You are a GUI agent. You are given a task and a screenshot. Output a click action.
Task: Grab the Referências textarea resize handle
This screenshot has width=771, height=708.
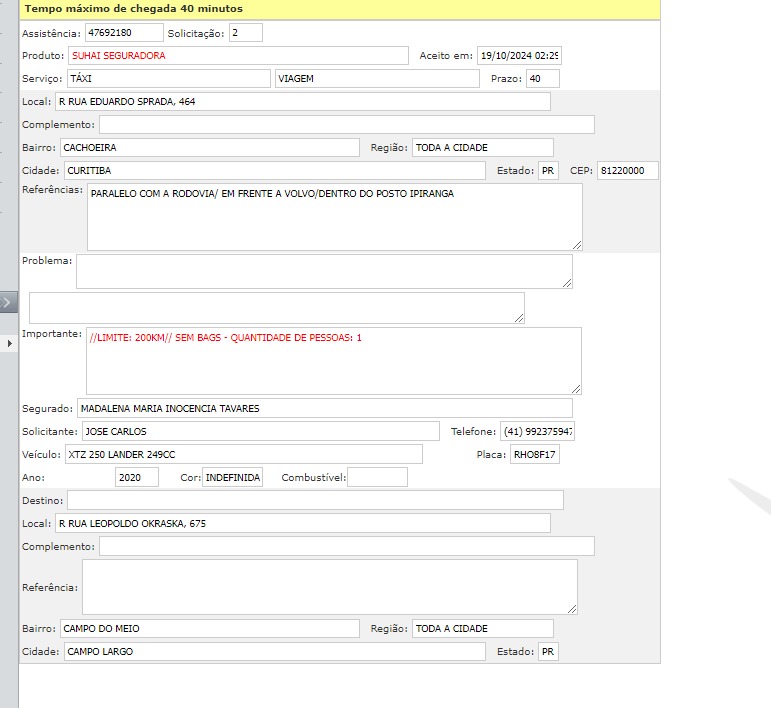click(577, 245)
